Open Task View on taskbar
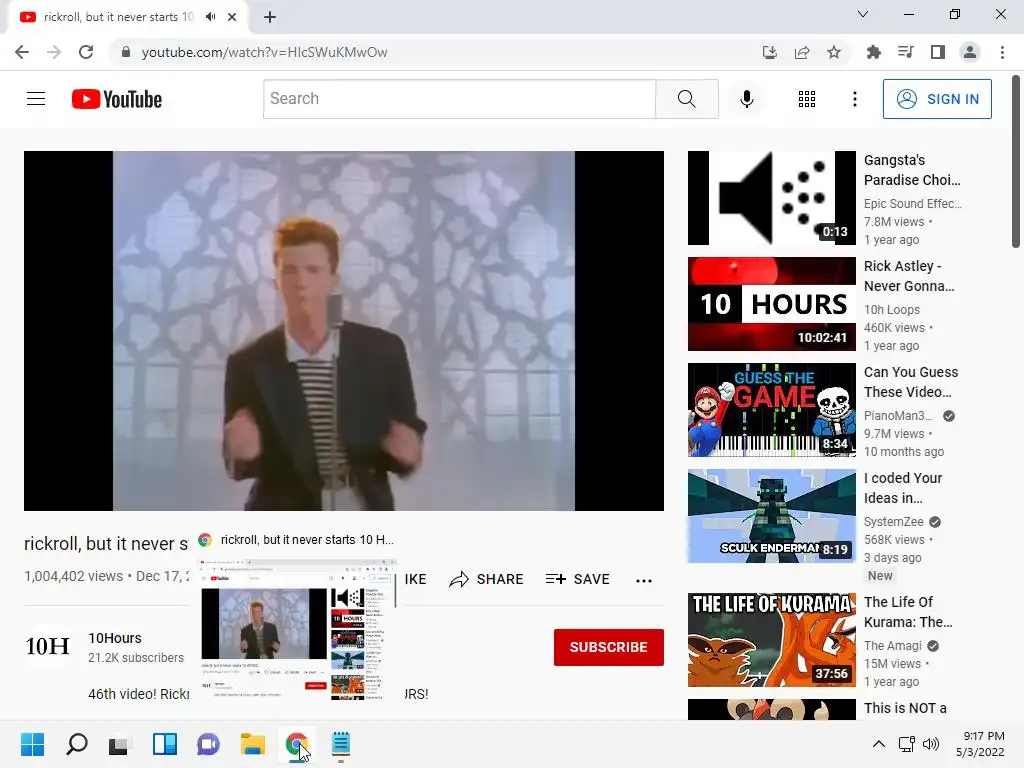This screenshot has height=768, width=1024. (x=120, y=744)
